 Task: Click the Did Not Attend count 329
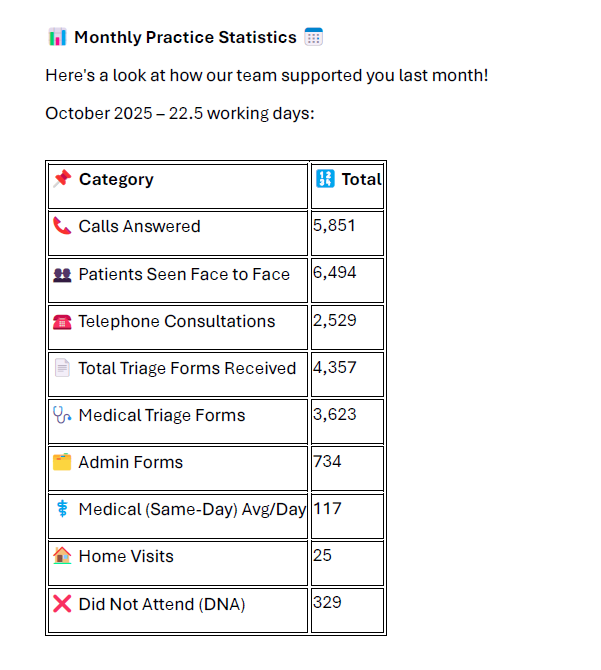[x=327, y=602]
